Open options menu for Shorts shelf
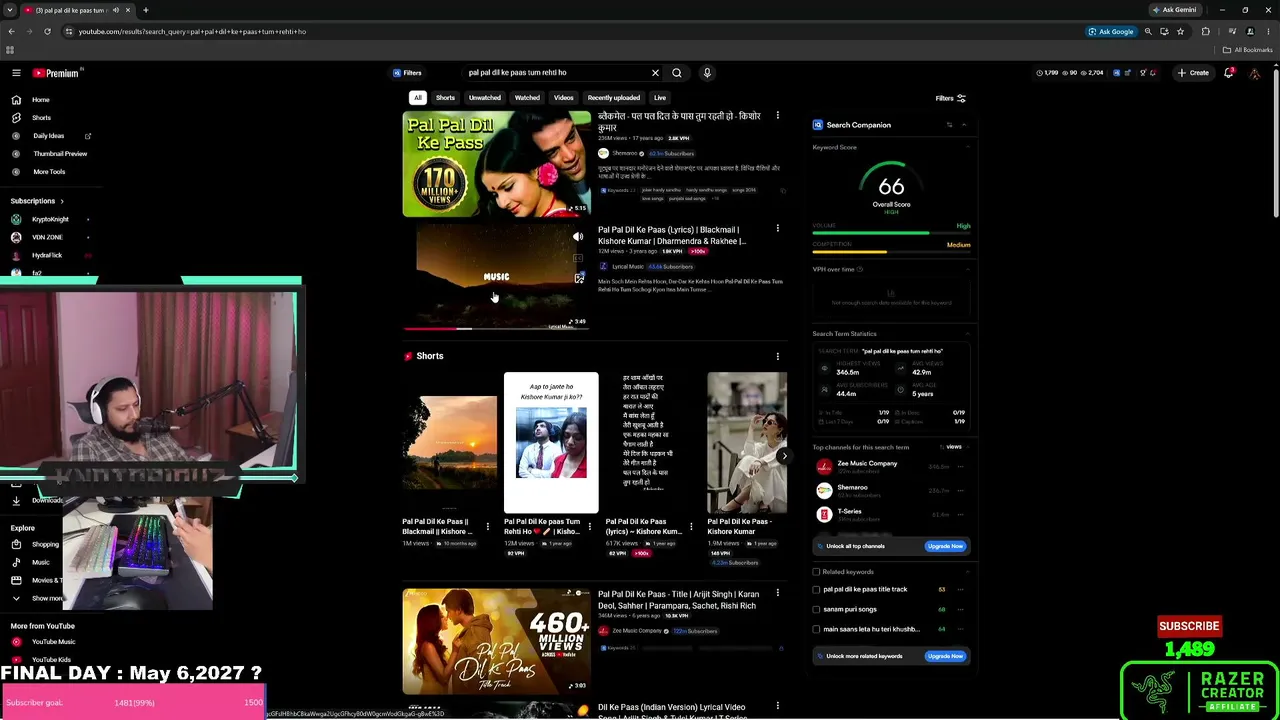Screen dimensions: 1280x720 pos(778,356)
